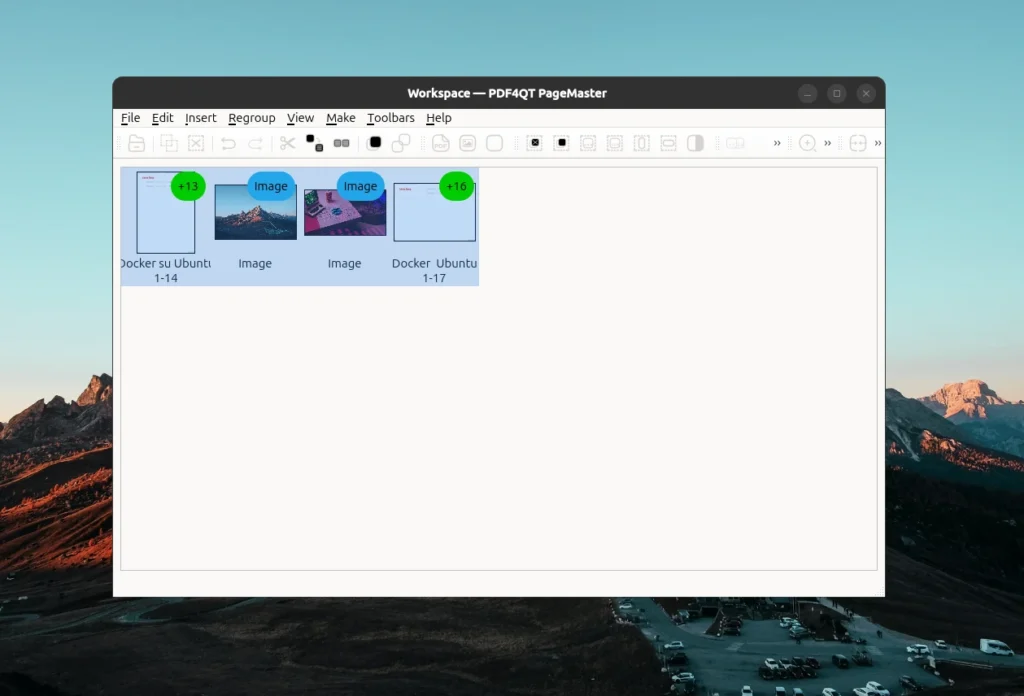Expand overflow chevron right of zoom icon

tap(828, 143)
